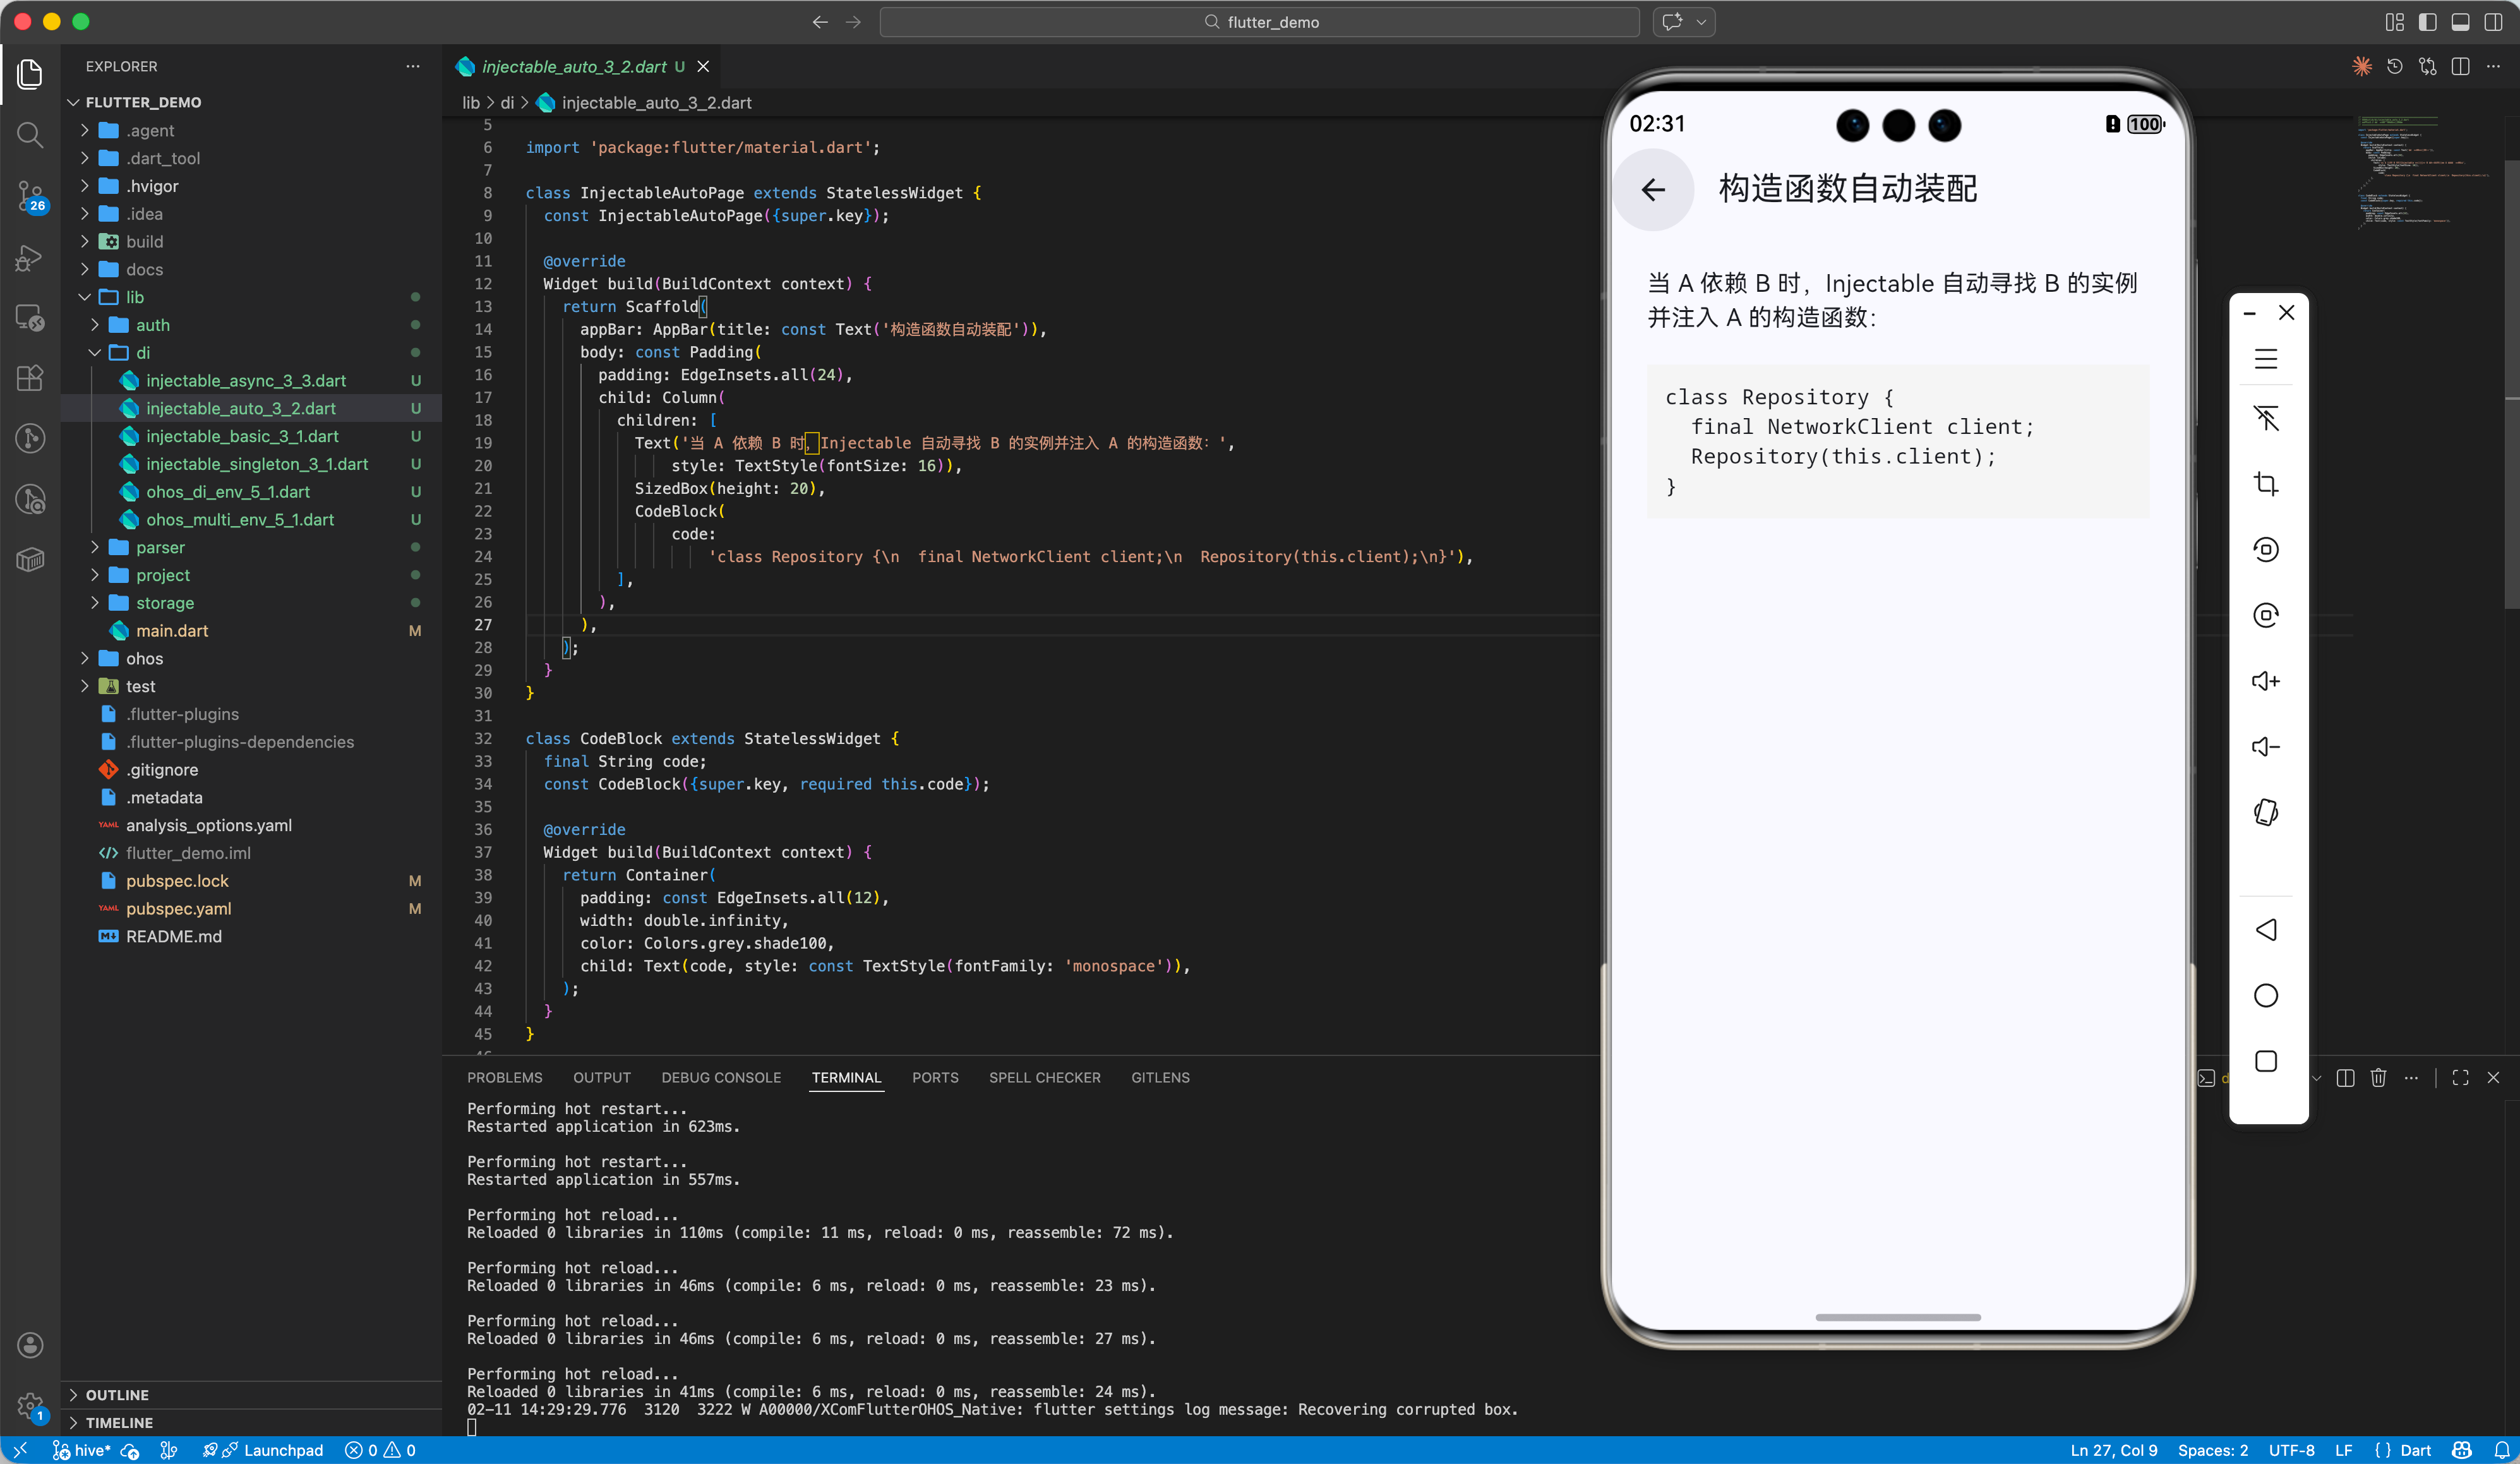The image size is (2520, 1464).
Task: Toggle primary side bar layout button
Action: point(2427,21)
